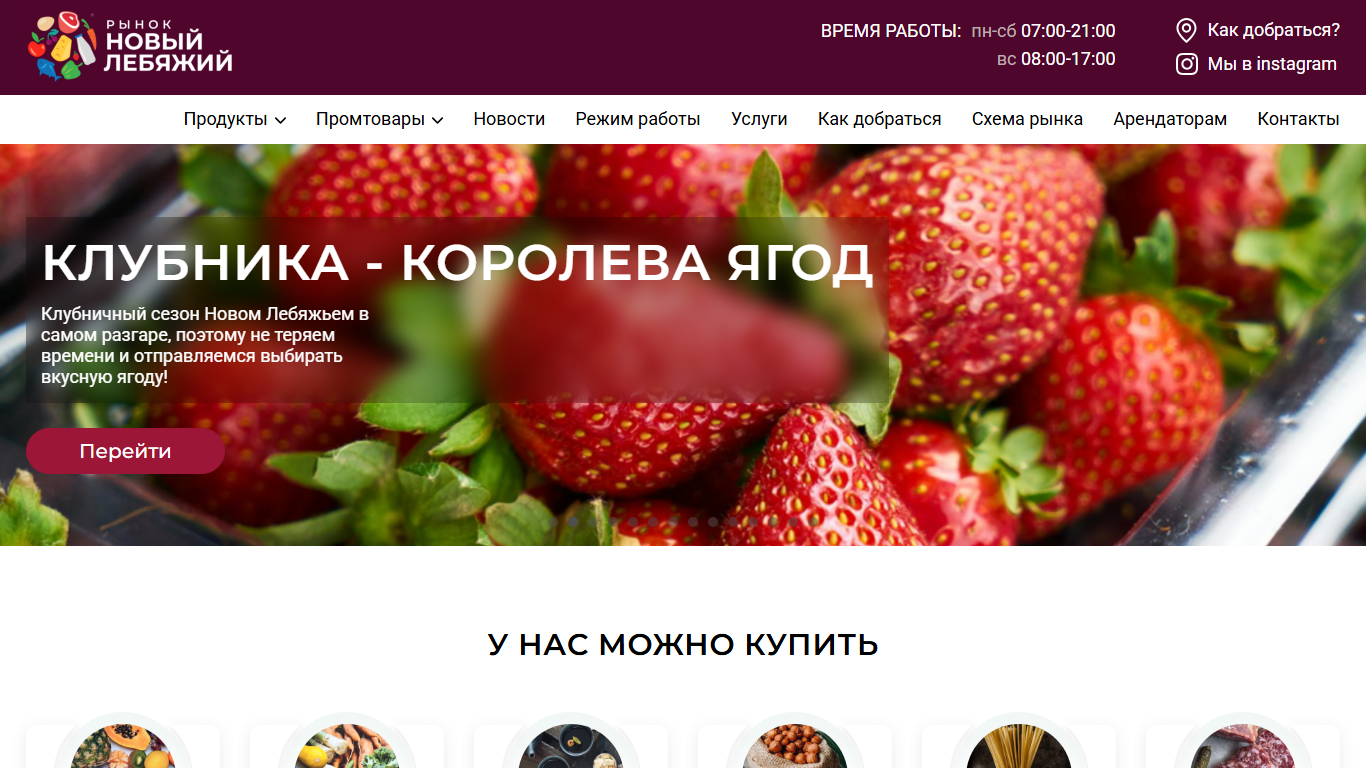Viewport: 1366px width, 768px height.
Task: Expand the Продукты dropdown menu
Action: point(235,119)
